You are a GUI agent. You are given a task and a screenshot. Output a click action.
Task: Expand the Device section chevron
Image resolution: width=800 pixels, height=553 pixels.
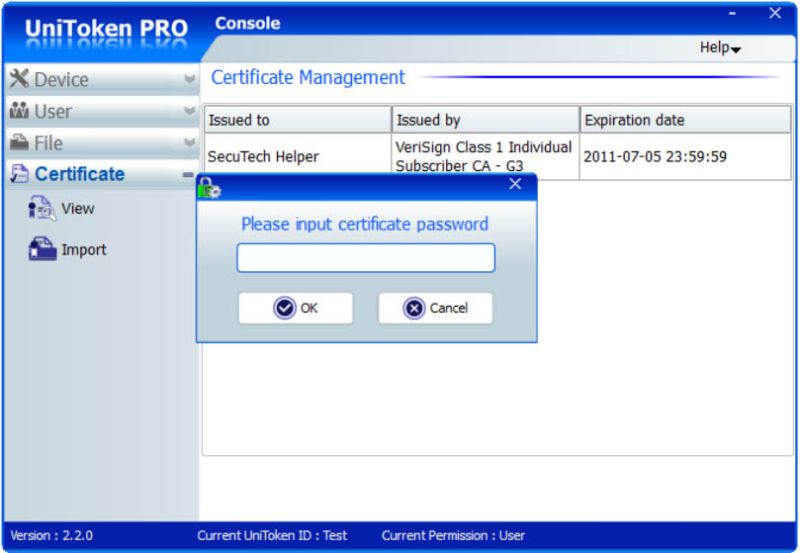pos(189,79)
